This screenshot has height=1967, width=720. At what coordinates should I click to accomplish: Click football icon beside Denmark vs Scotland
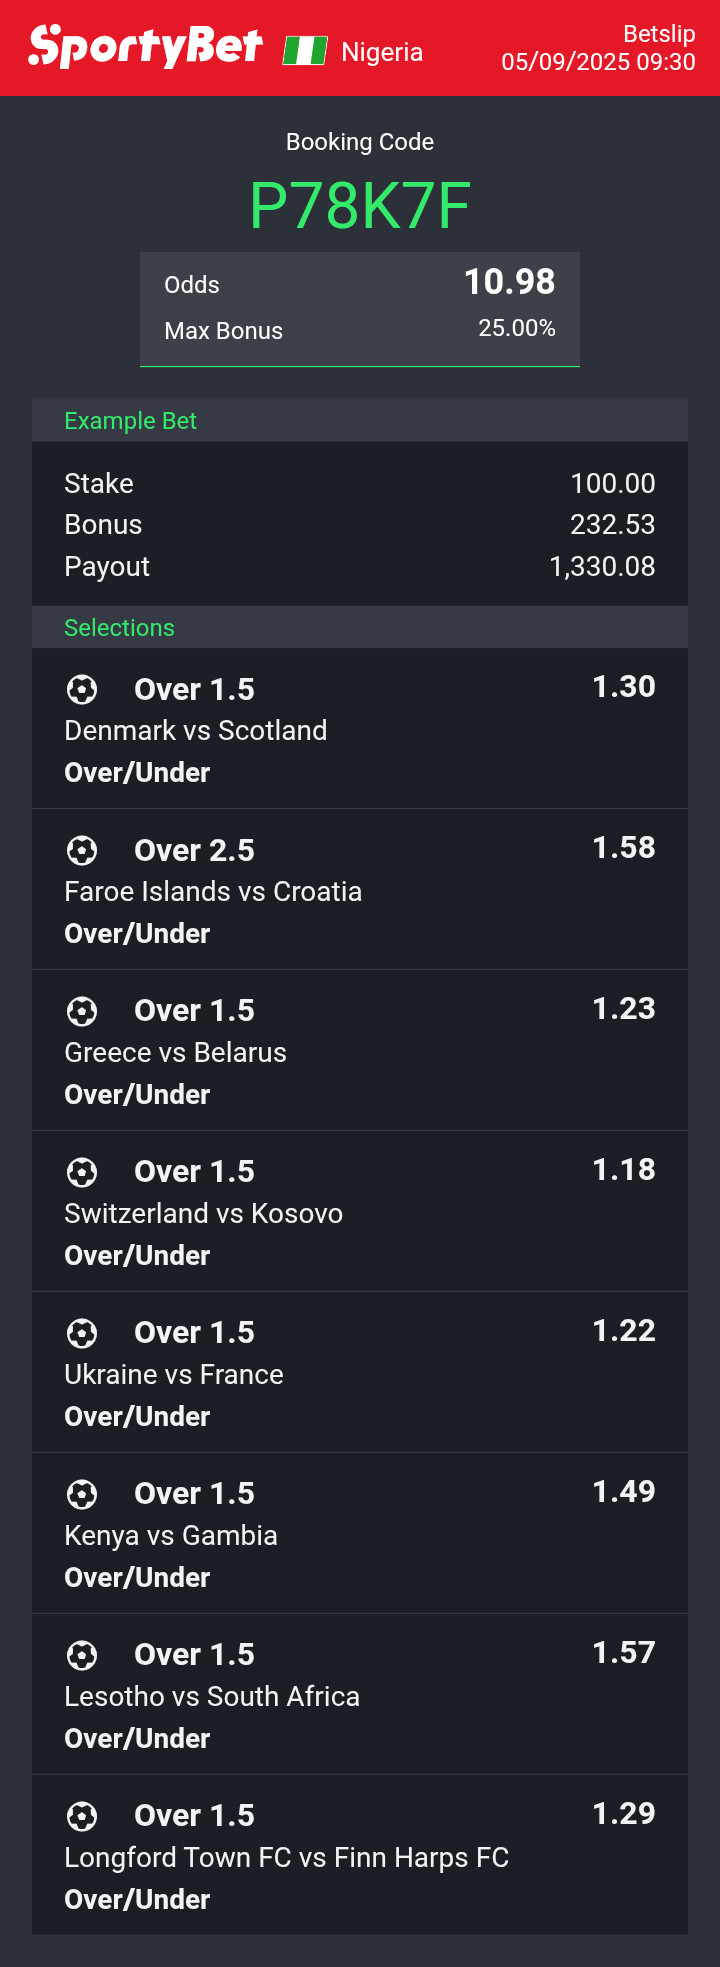pos(82,689)
